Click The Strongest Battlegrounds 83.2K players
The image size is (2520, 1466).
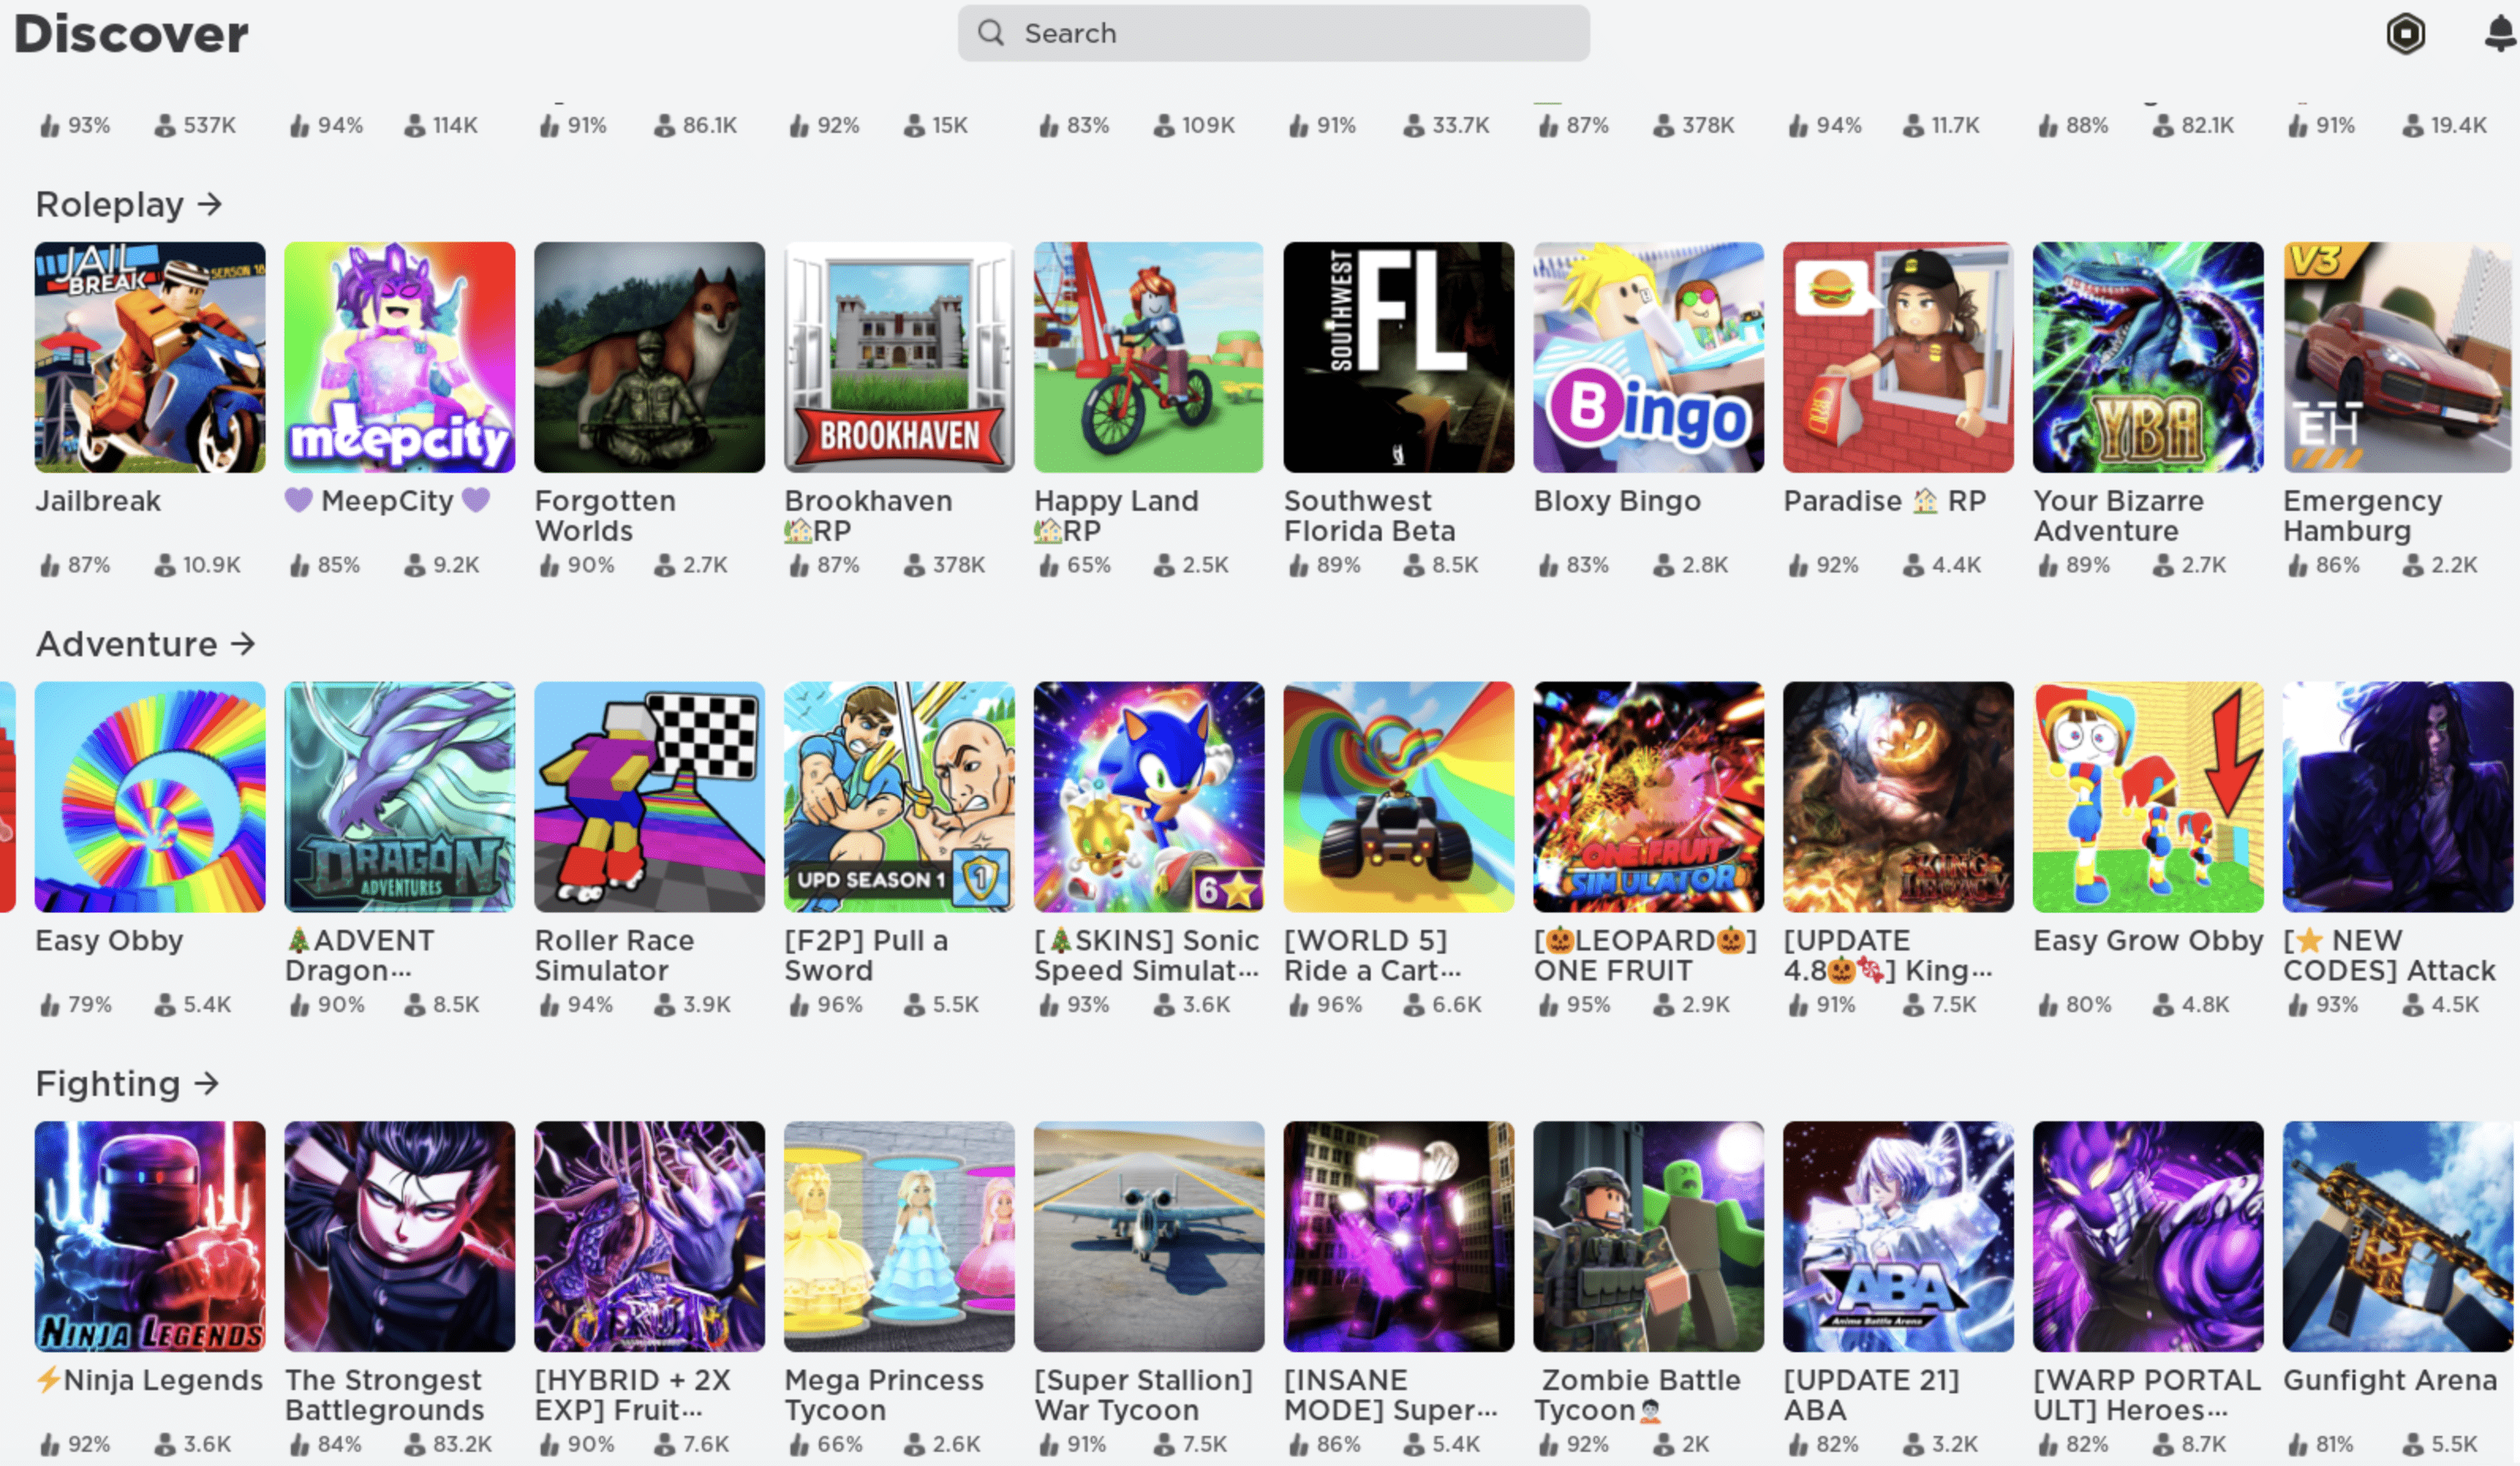(449, 1444)
